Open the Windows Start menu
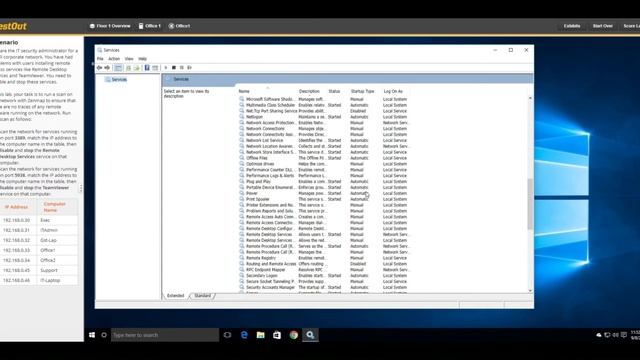 (92, 335)
